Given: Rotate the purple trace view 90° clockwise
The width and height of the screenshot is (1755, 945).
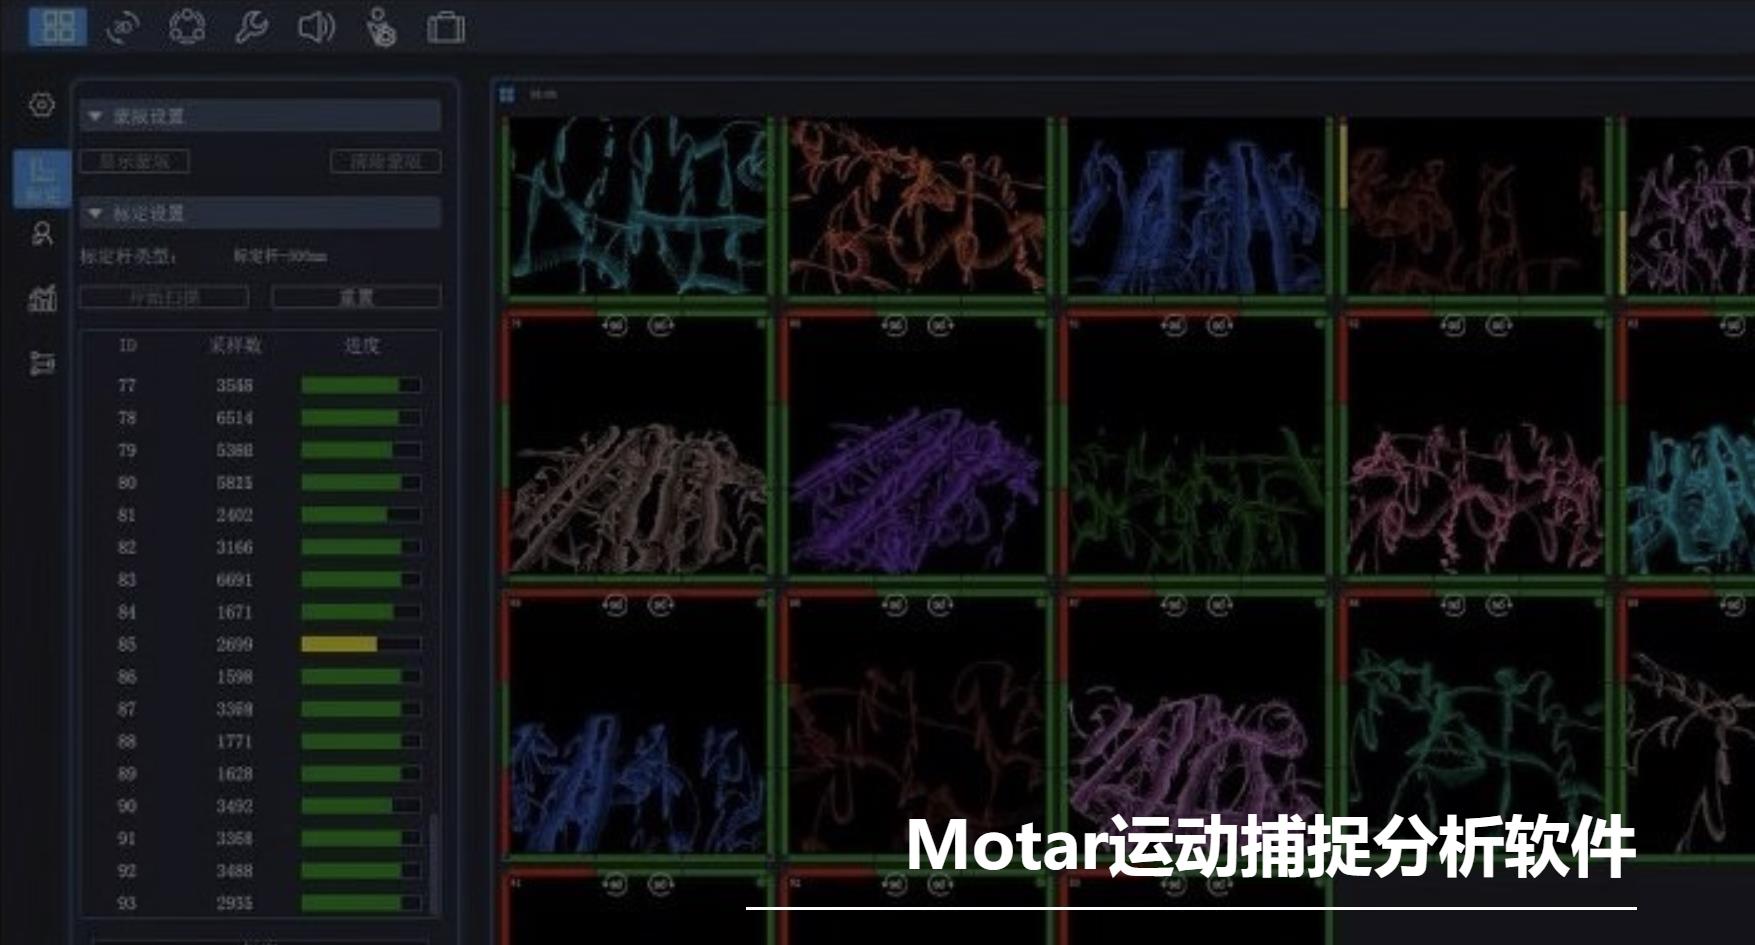Looking at the screenshot, I should [x=940, y=325].
